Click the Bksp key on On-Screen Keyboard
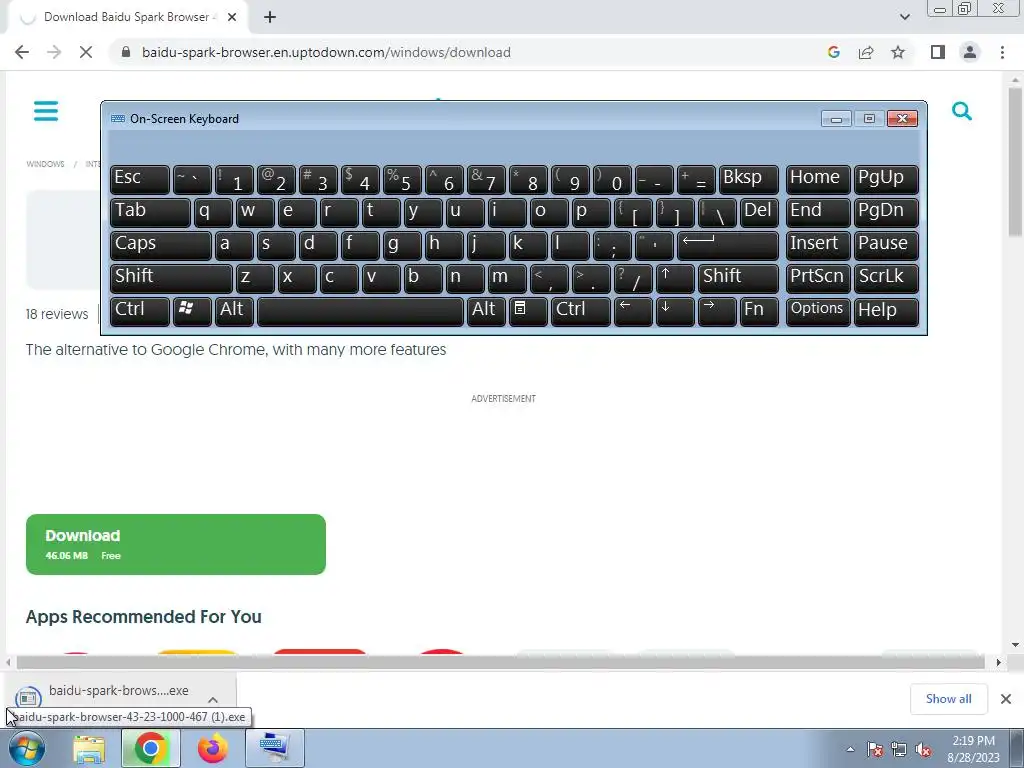1024x768 pixels. [748, 179]
